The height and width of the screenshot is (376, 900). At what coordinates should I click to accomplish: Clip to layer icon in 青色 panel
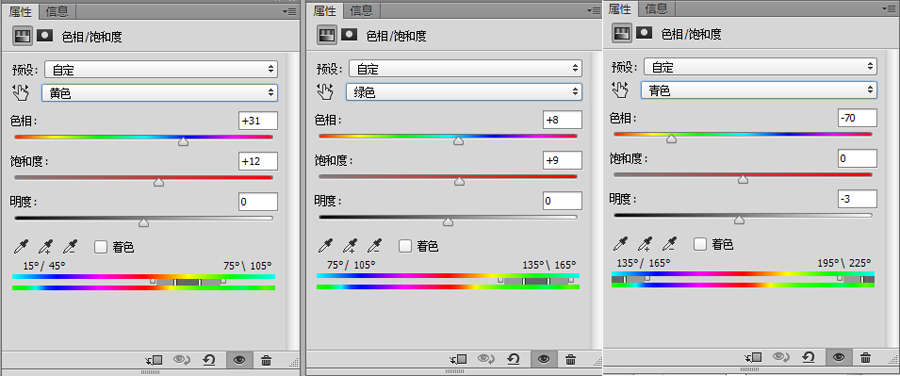coord(753,358)
